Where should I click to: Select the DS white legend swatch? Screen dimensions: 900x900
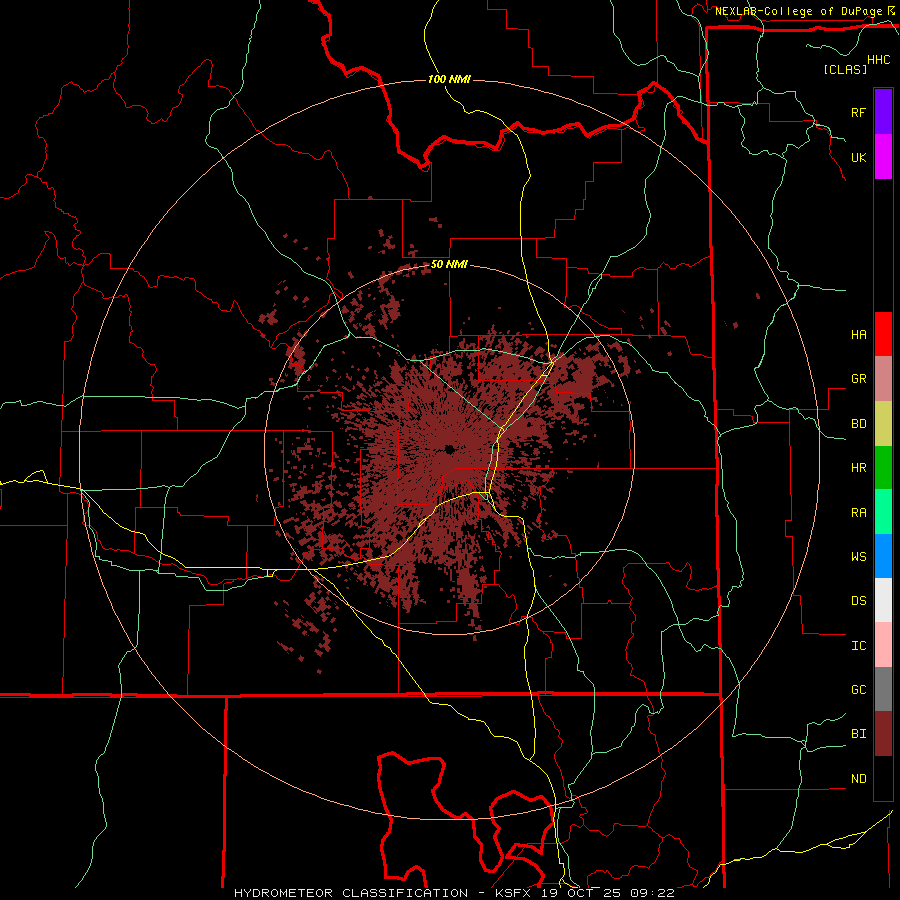pos(883,600)
